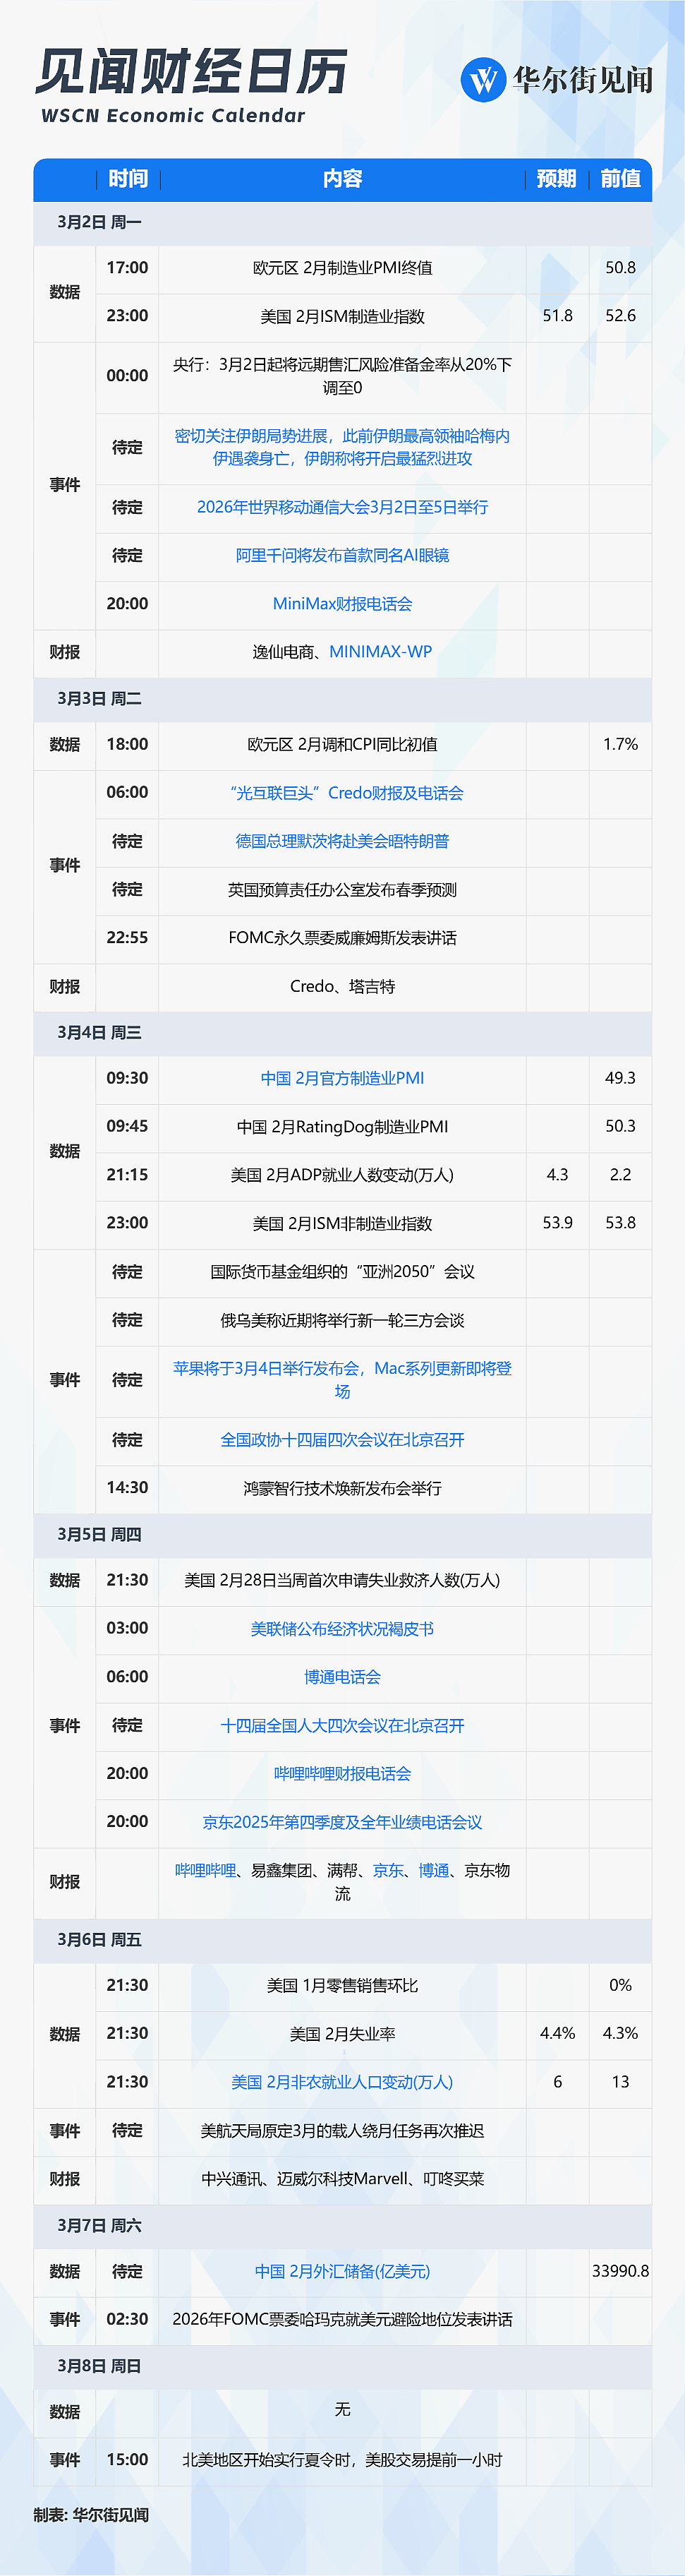The height and width of the screenshot is (2576, 685).
Task: Click the expected value 4.4%
Action: (557, 2033)
